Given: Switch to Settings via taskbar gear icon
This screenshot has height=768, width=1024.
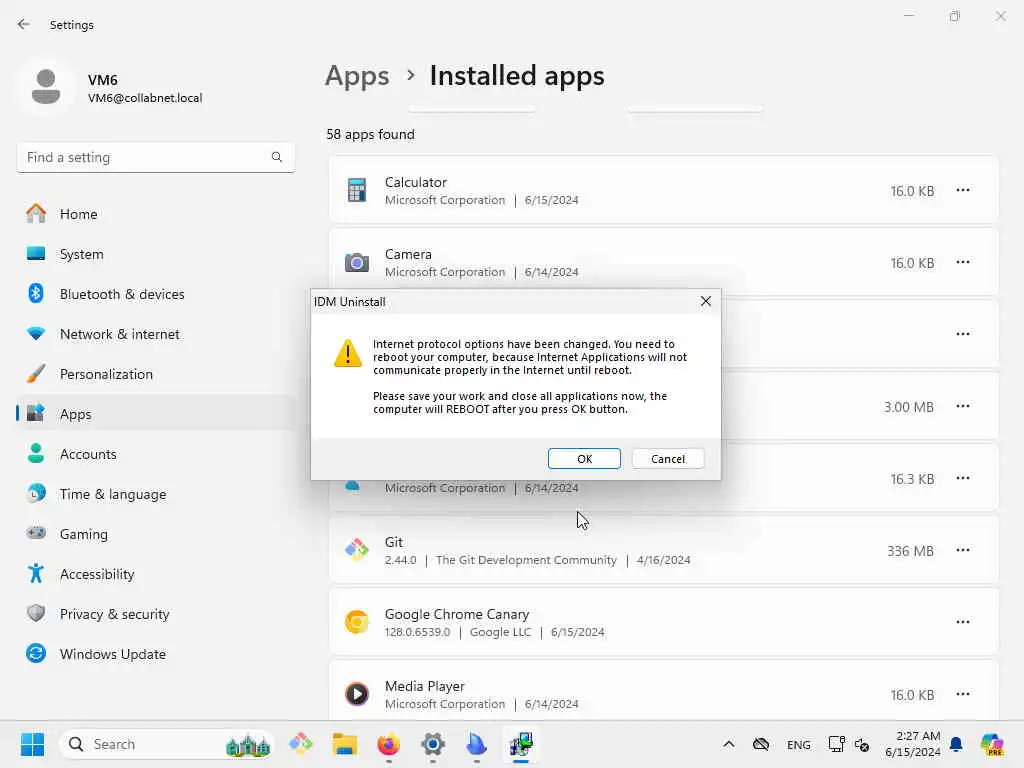Looking at the screenshot, I should click(432, 744).
